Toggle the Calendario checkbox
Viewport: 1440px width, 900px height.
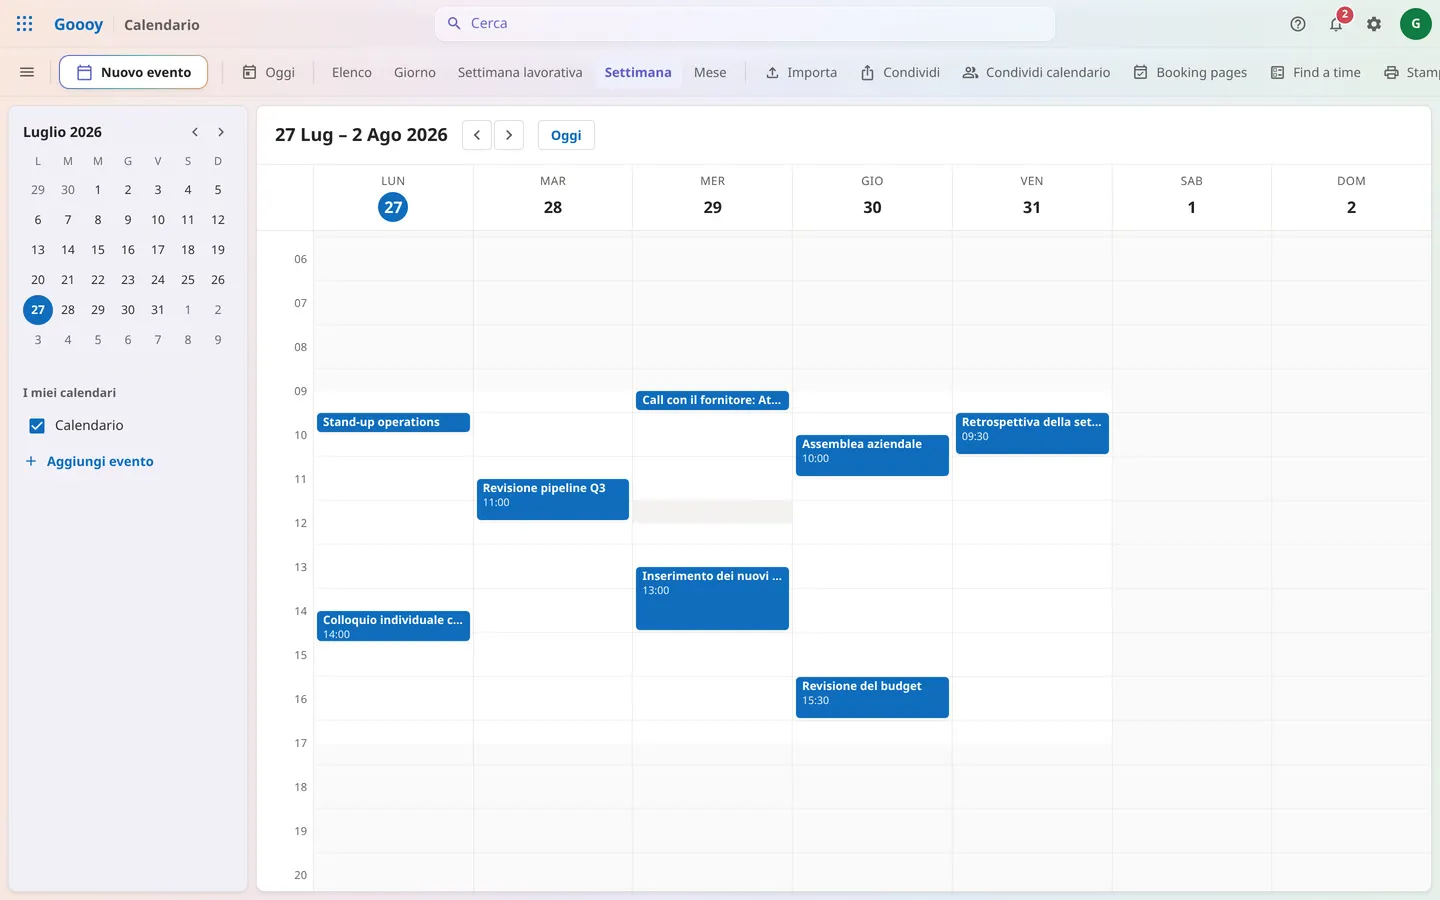tap(37, 426)
